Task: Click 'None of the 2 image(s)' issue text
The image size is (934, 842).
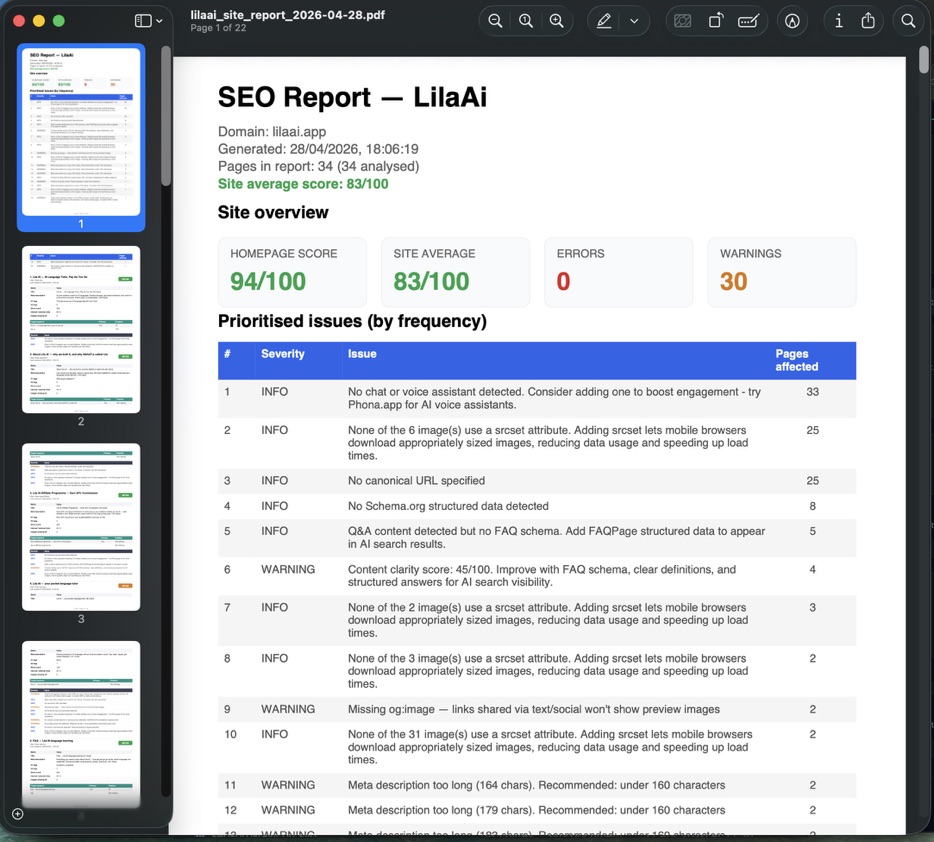Action: tap(548, 620)
